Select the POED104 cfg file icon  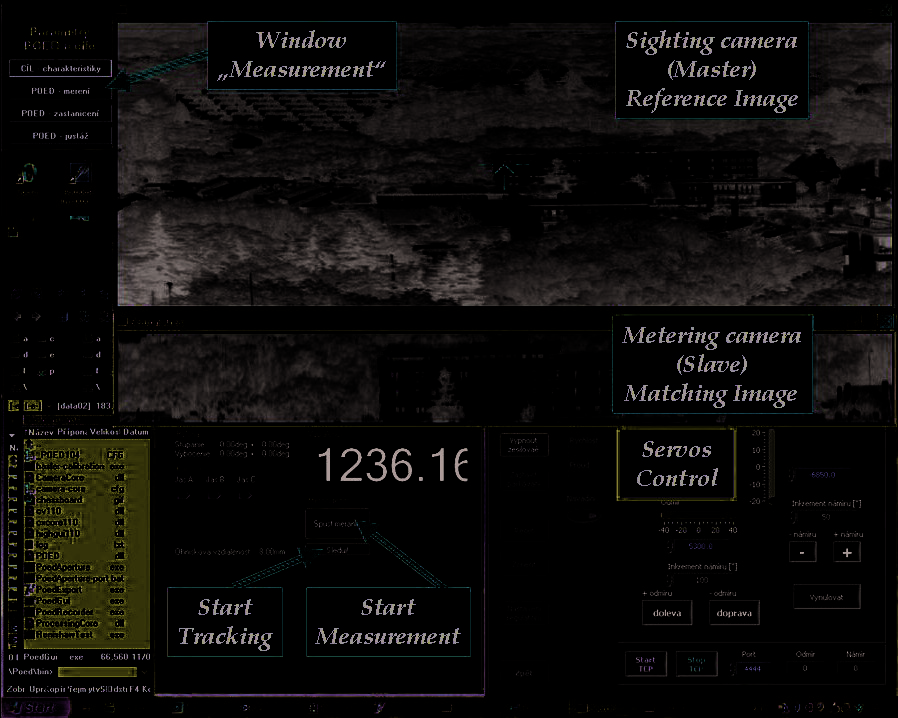(29, 454)
